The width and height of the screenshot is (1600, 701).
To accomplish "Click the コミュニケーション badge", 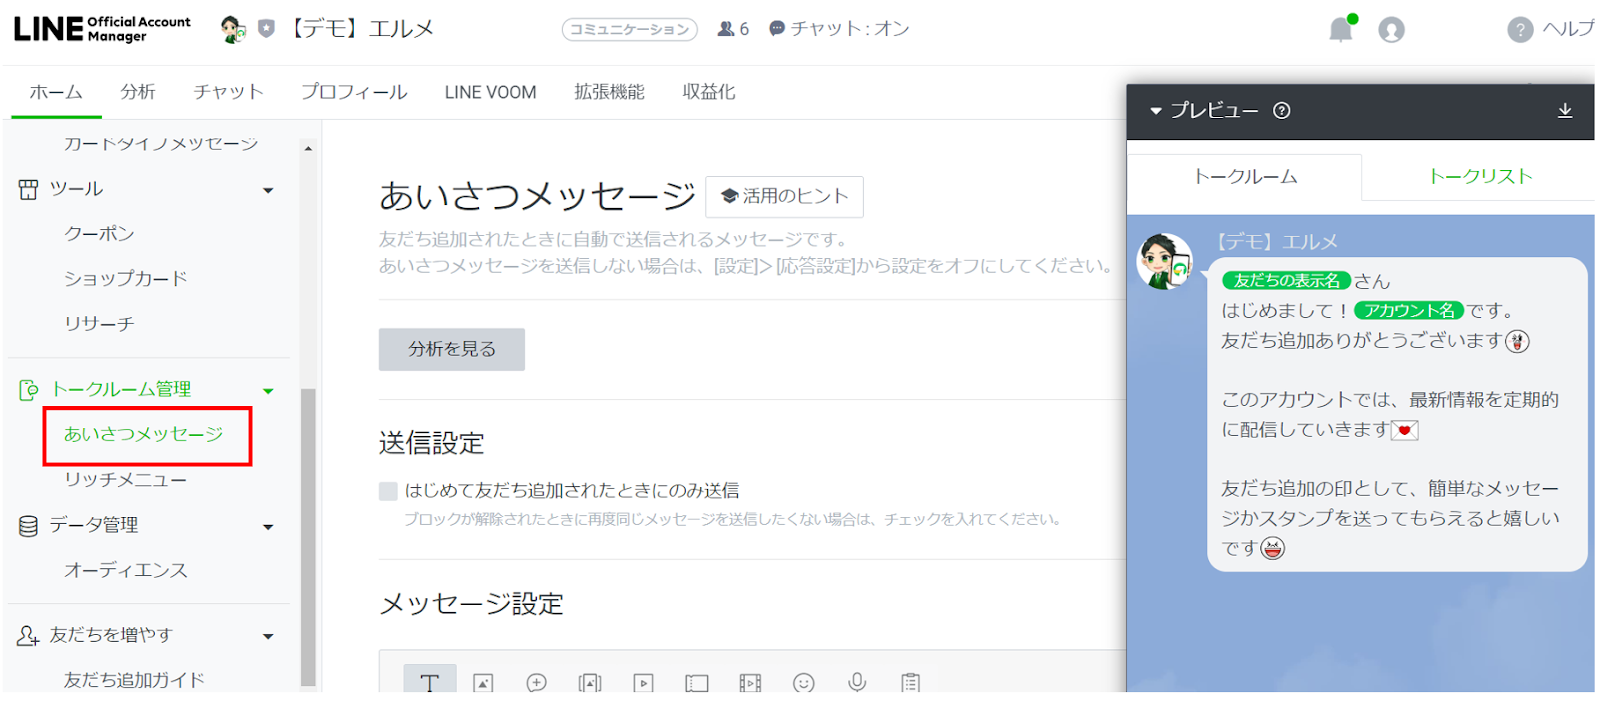I will click(630, 29).
